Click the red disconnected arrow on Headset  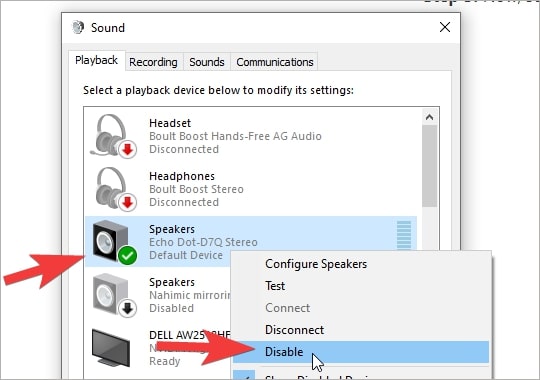[127, 149]
